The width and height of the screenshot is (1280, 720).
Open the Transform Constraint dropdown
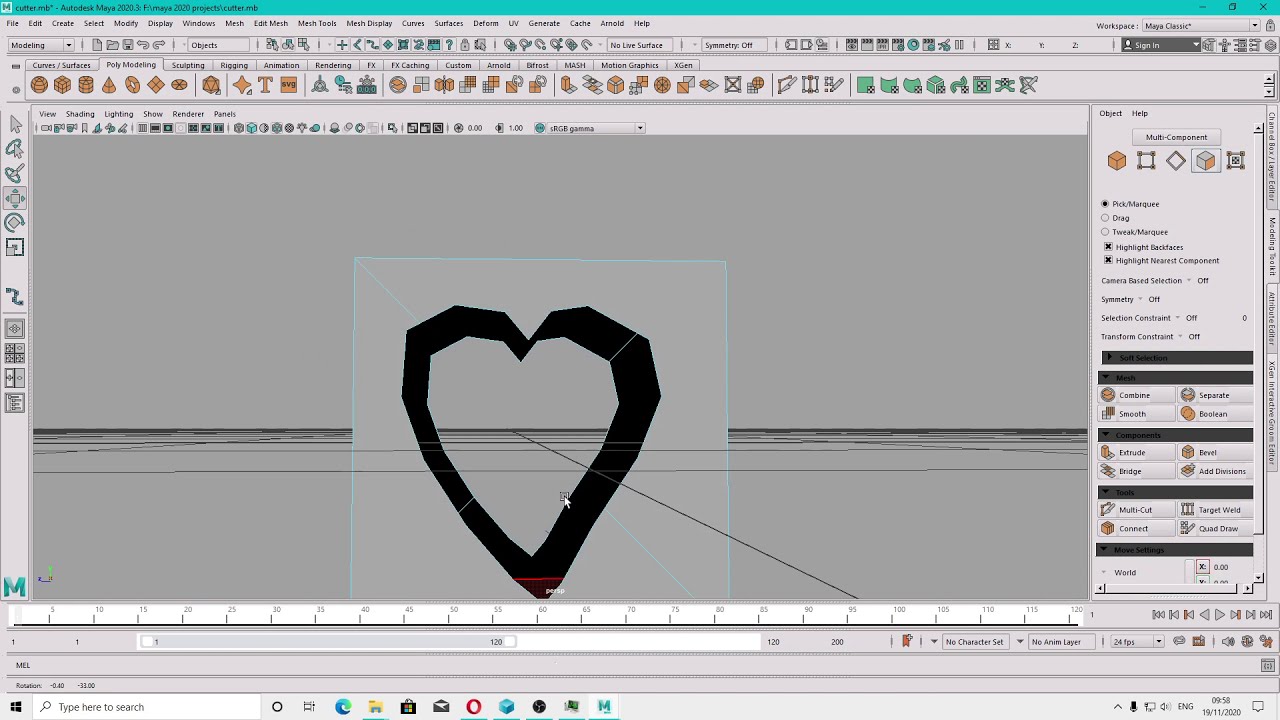[x=1181, y=337]
